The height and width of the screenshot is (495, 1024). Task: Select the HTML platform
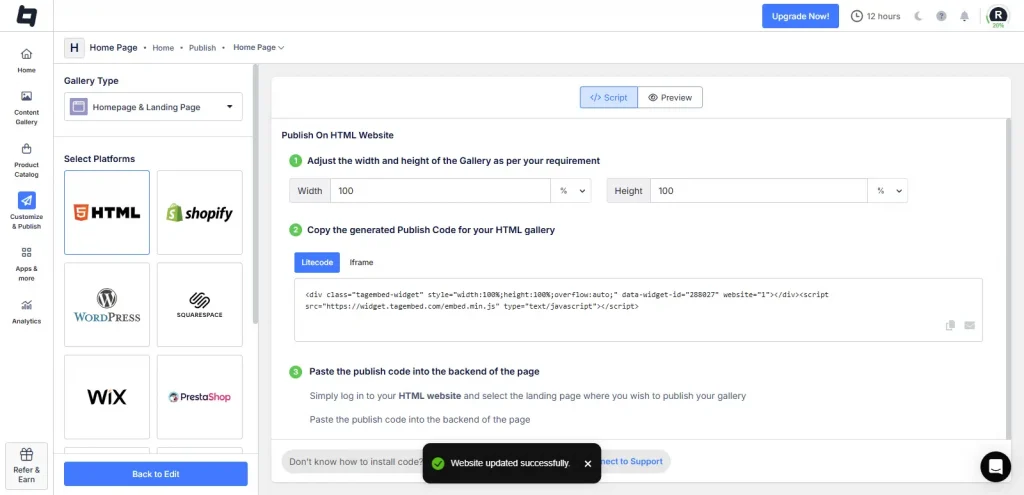click(x=107, y=212)
